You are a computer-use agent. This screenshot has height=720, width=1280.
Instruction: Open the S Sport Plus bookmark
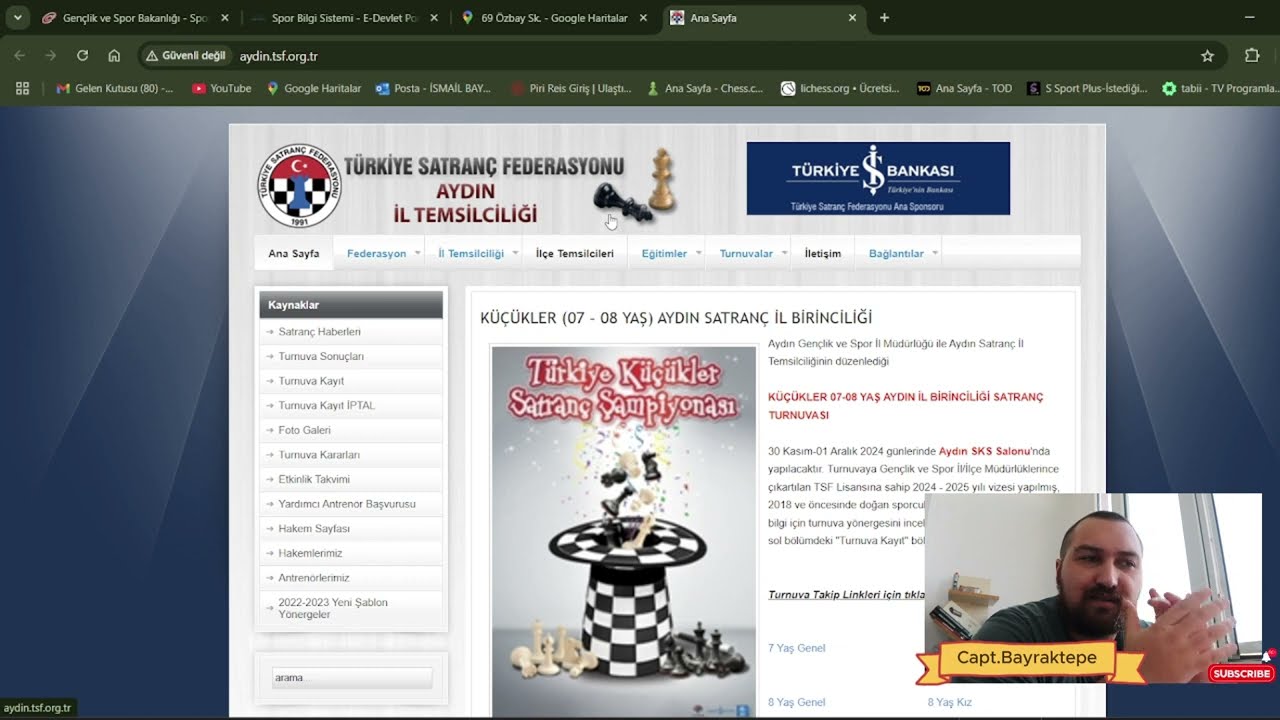tap(1087, 88)
